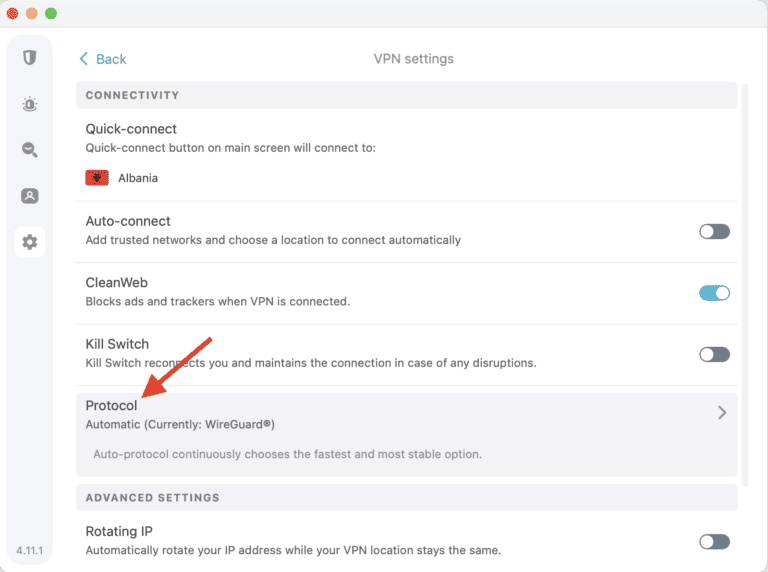
Task: Select the Auto-connect setting title
Action: coord(128,221)
